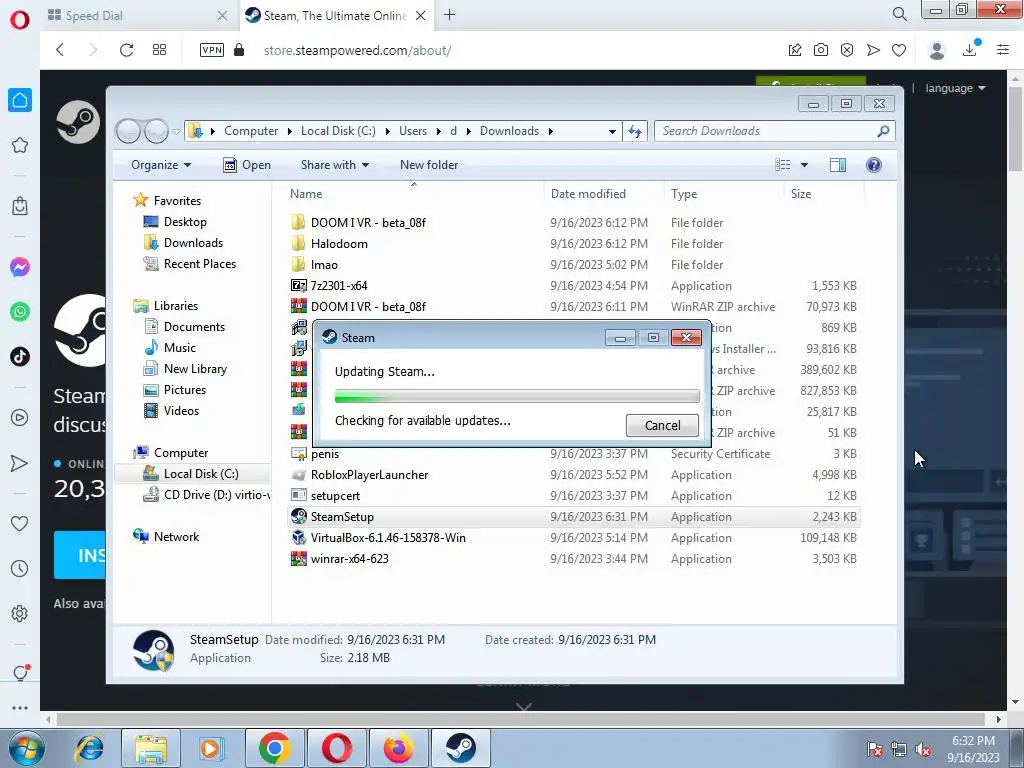
Task: Reload the Steam page in Opera
Action: (126, 50)
